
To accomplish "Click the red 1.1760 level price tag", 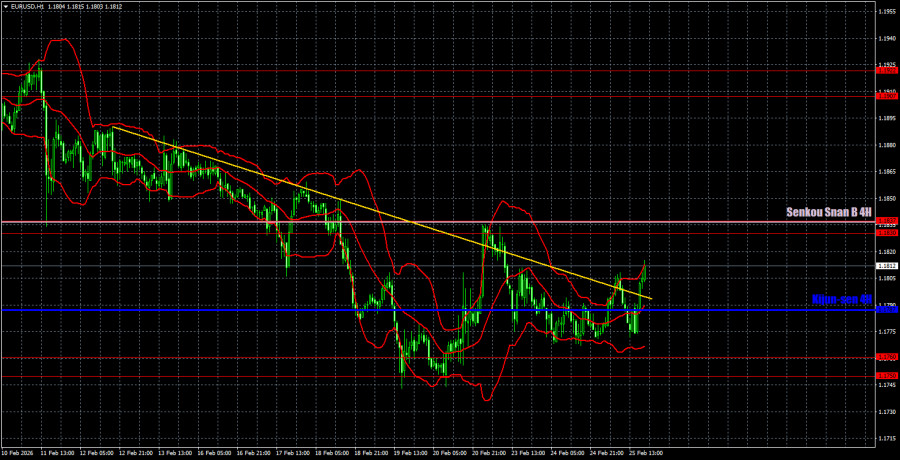I will (x=887, y=357).
